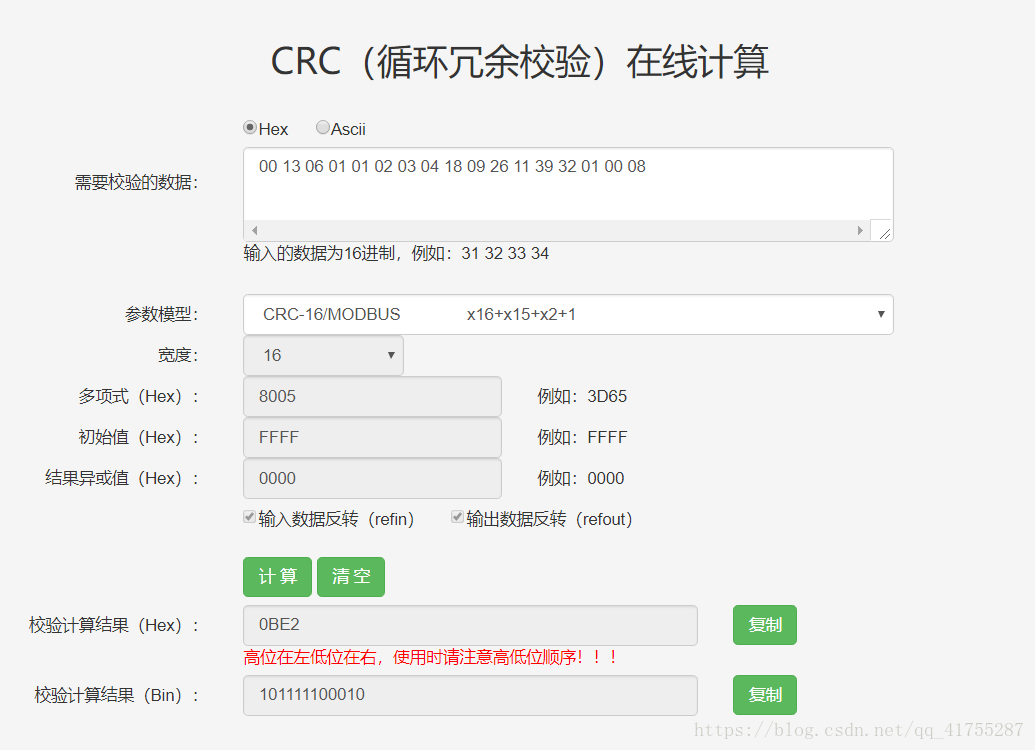Expand the parameter model list arrow

coord(881,314)
